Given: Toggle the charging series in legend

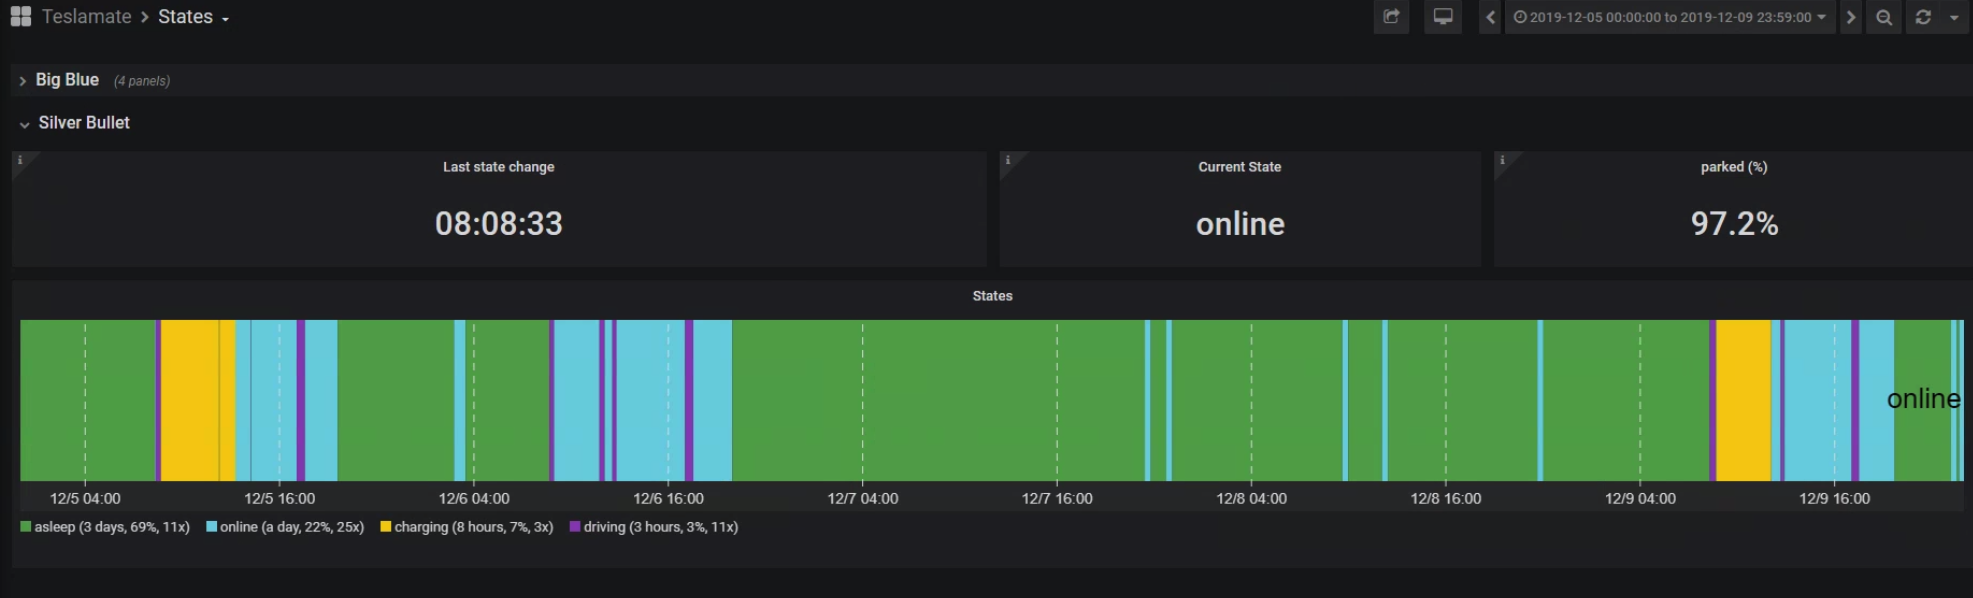Looking at the screenshot, I should pos(474,527).
